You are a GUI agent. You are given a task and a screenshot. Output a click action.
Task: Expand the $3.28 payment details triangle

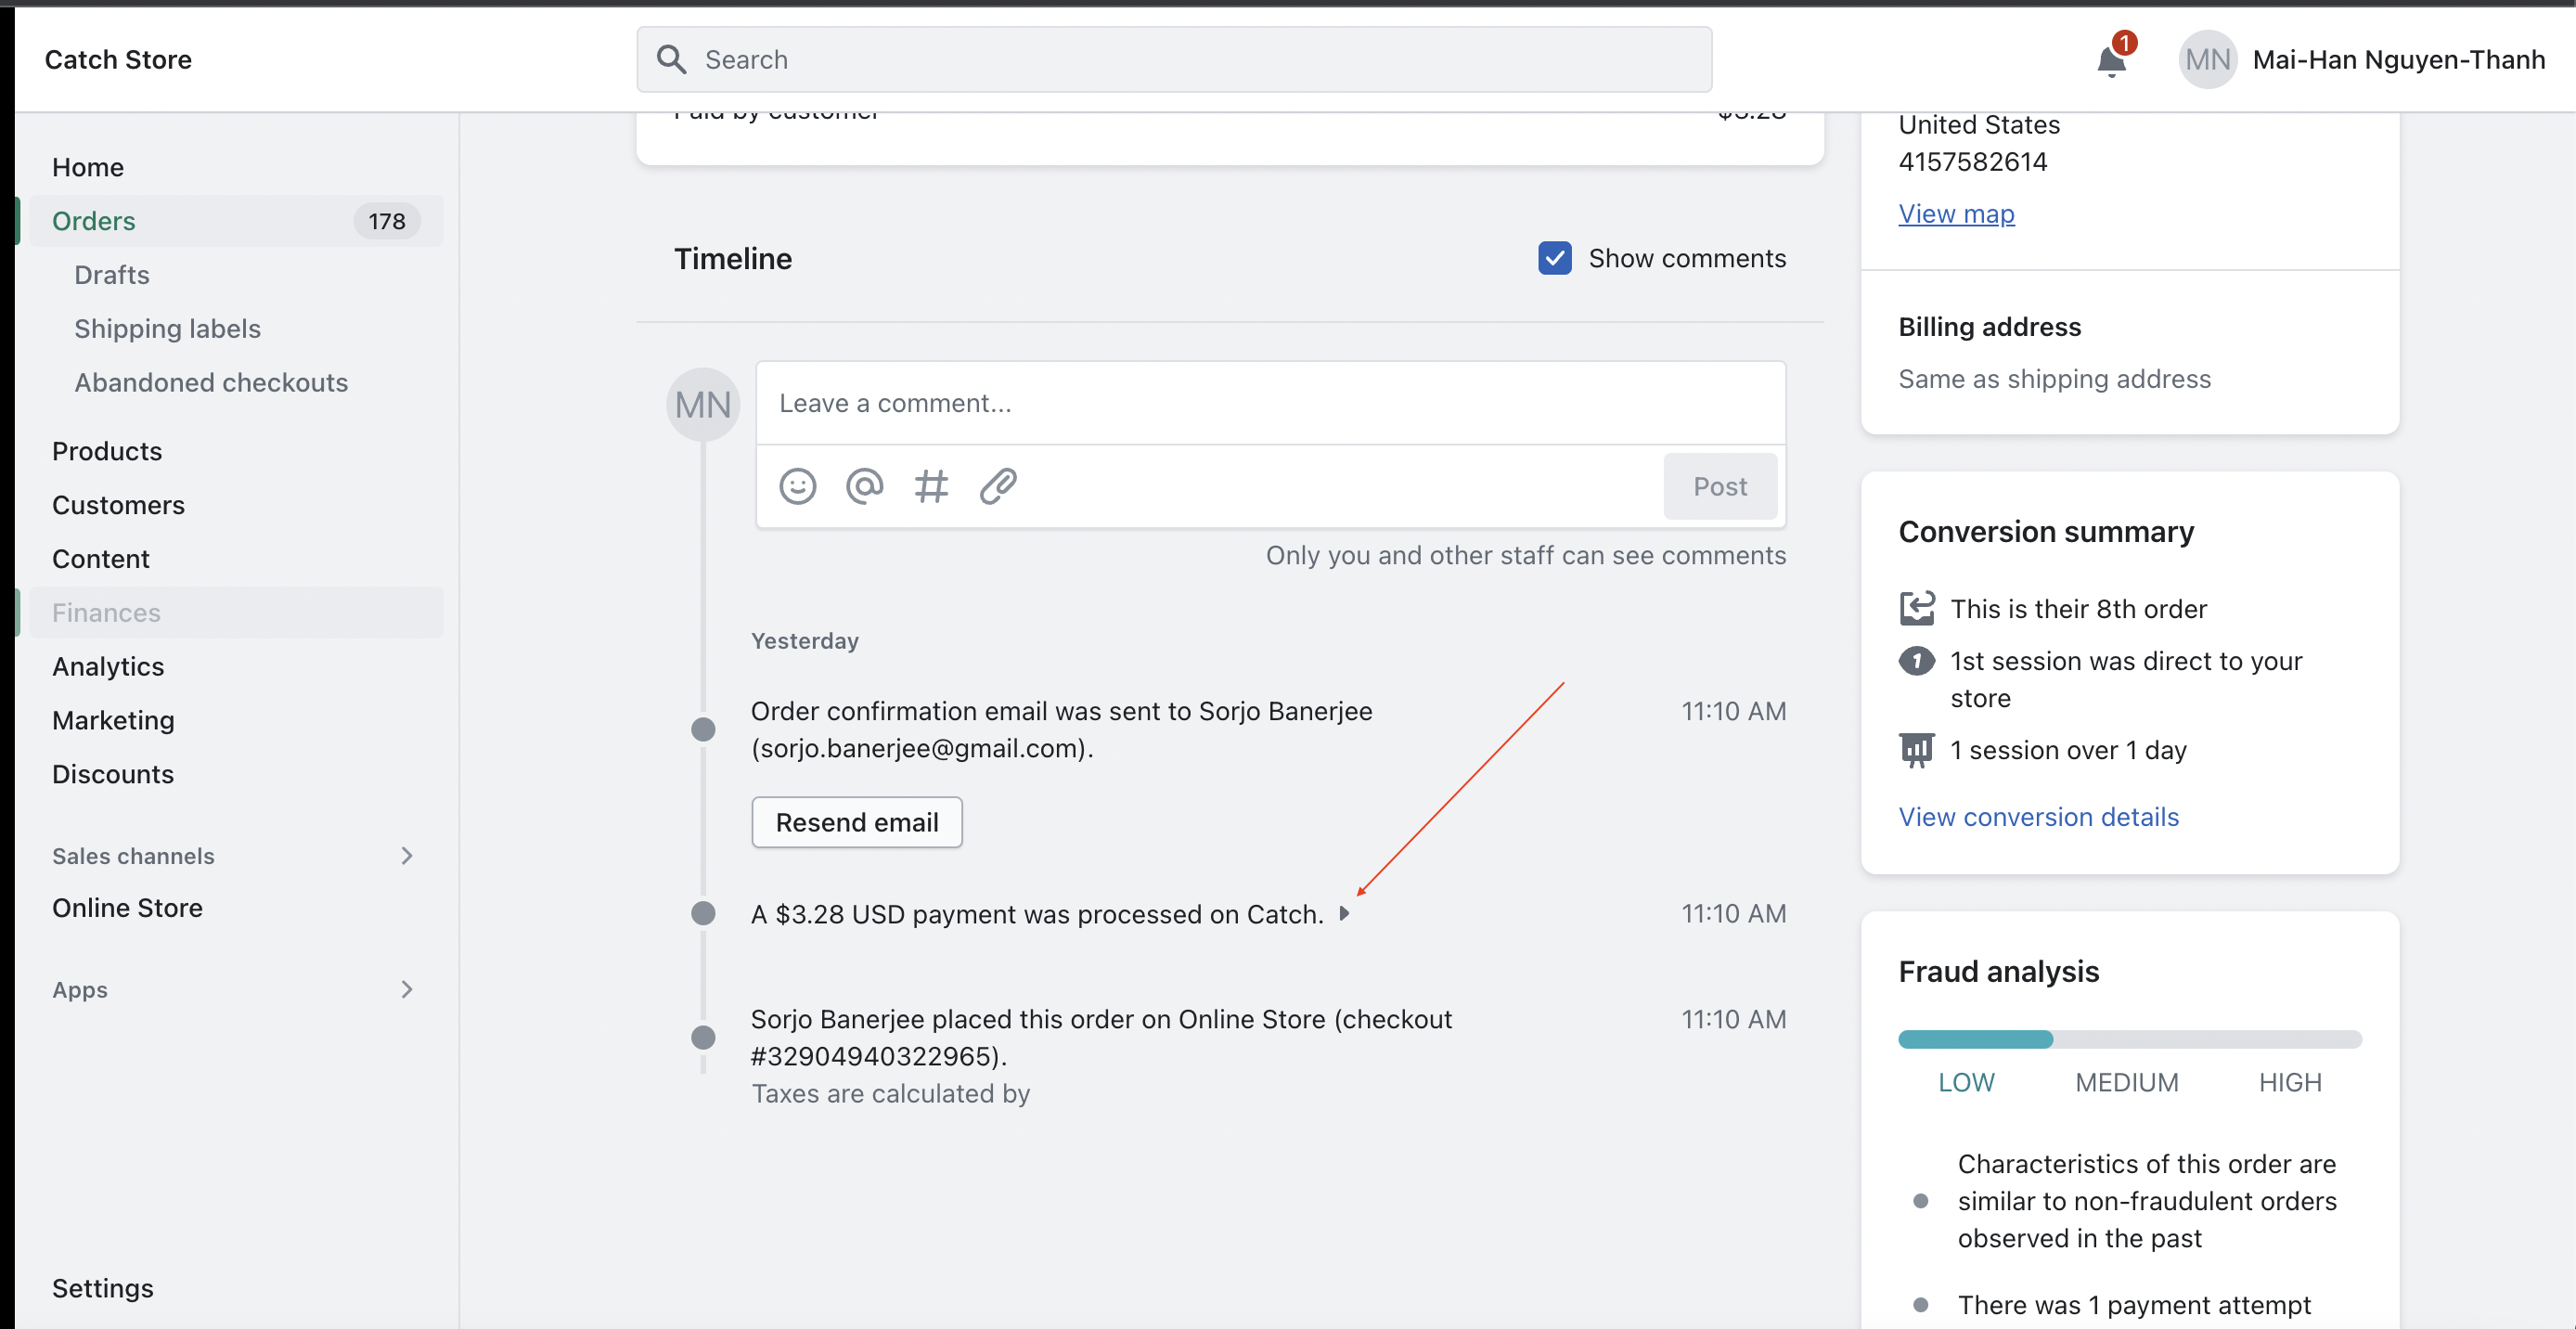tap(1344, 913)
